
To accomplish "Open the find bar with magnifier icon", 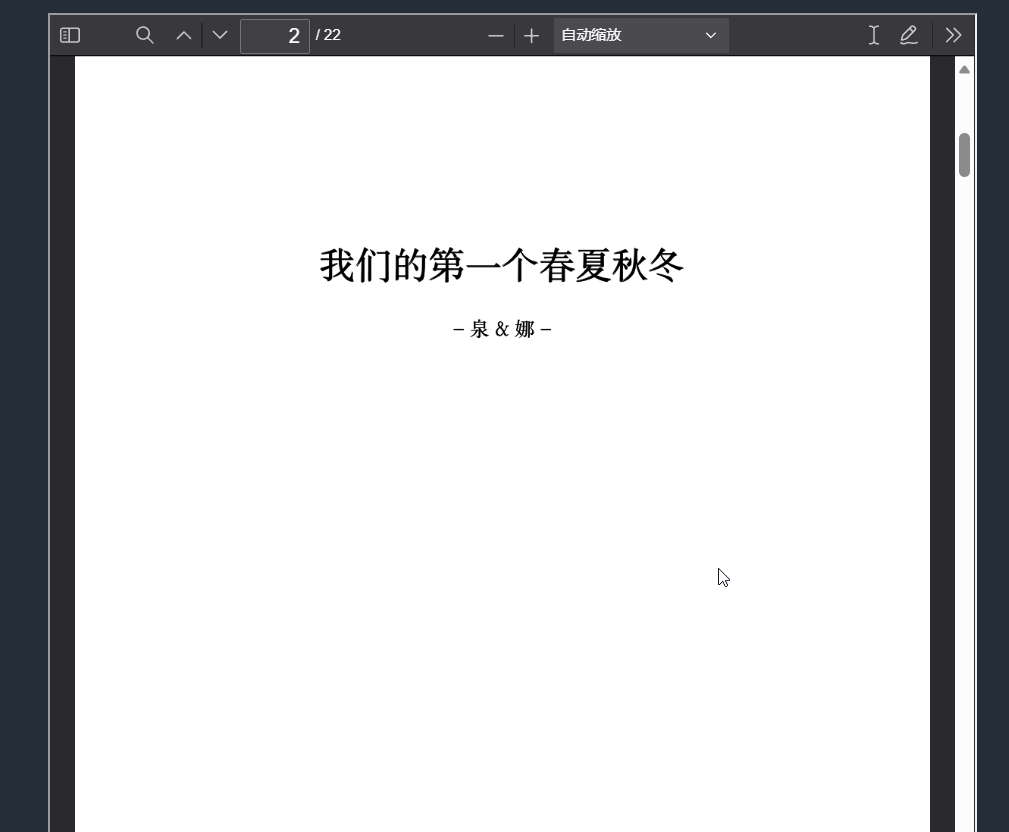I will click(x=144, y=35).
